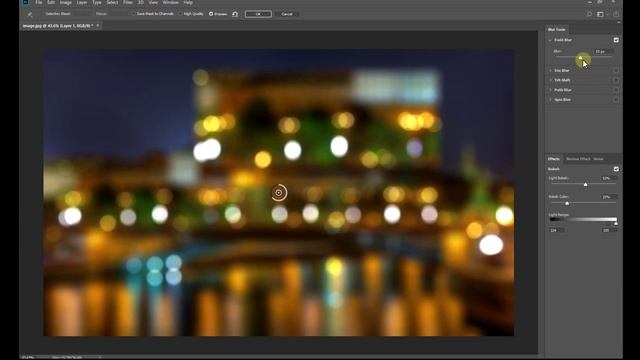Open the Window menu
Screen dimensions: 640x360
pyautogui.click(x=171, y=2)
